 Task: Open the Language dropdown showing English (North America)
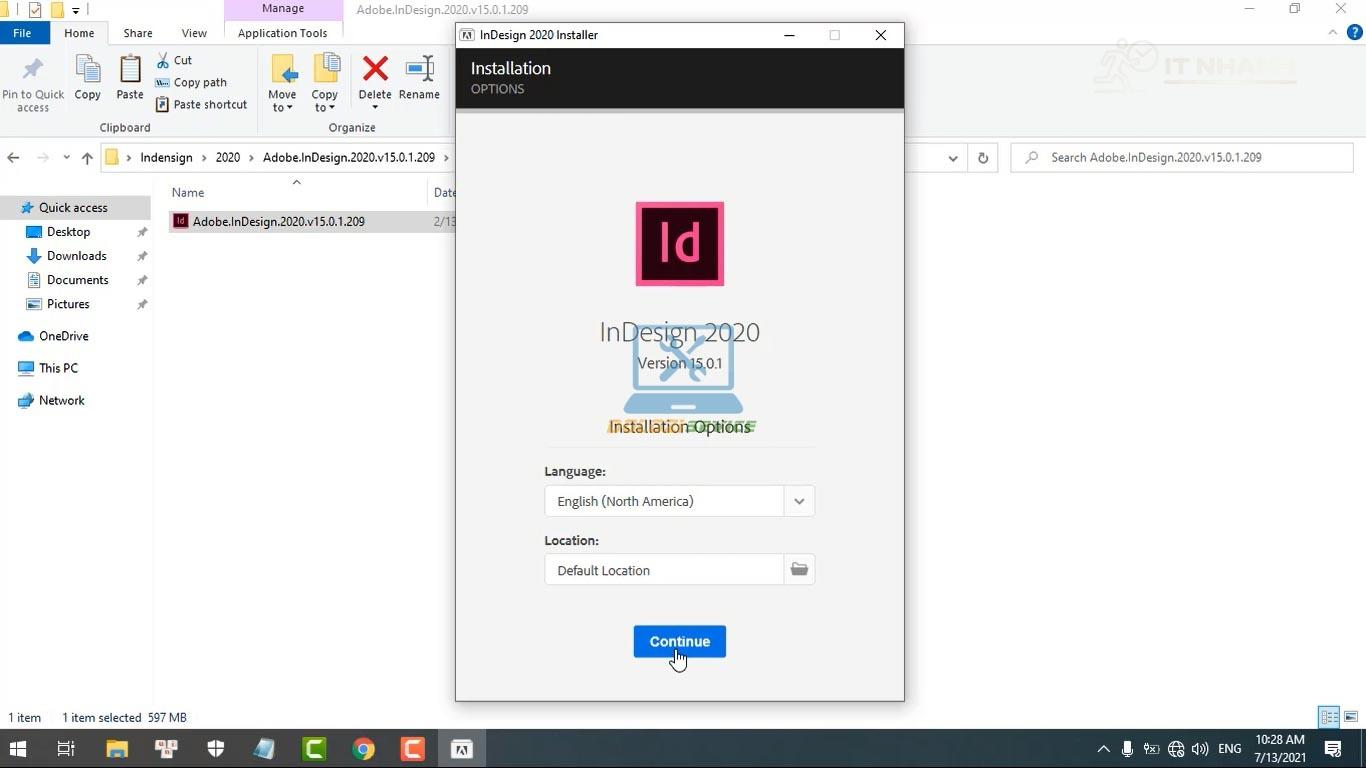(x=798, y=501)
